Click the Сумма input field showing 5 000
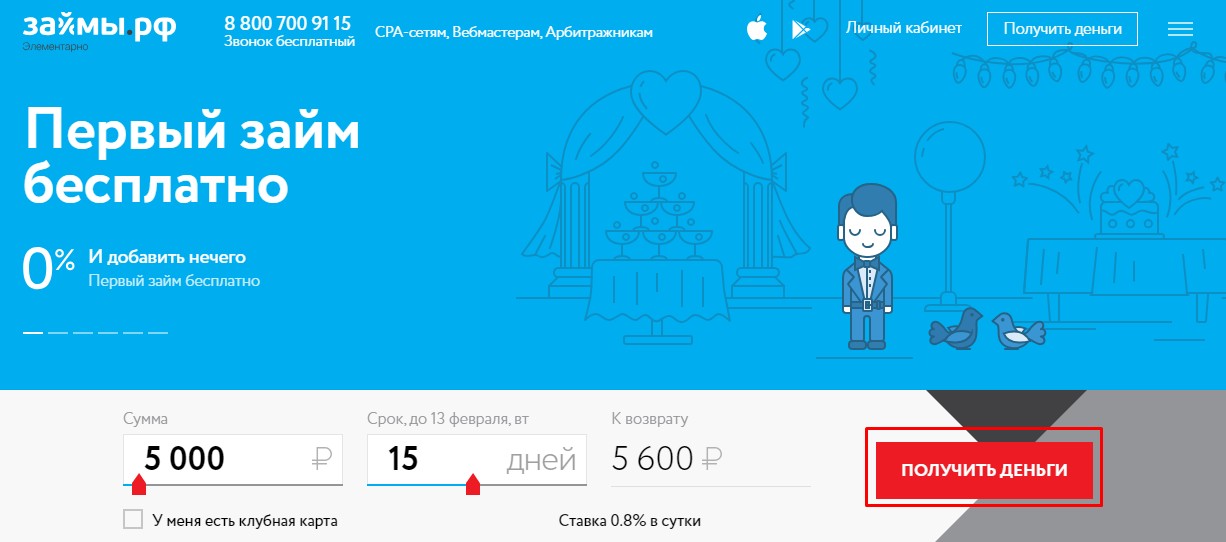The image size is (1226, 542). tap(233, 459)
